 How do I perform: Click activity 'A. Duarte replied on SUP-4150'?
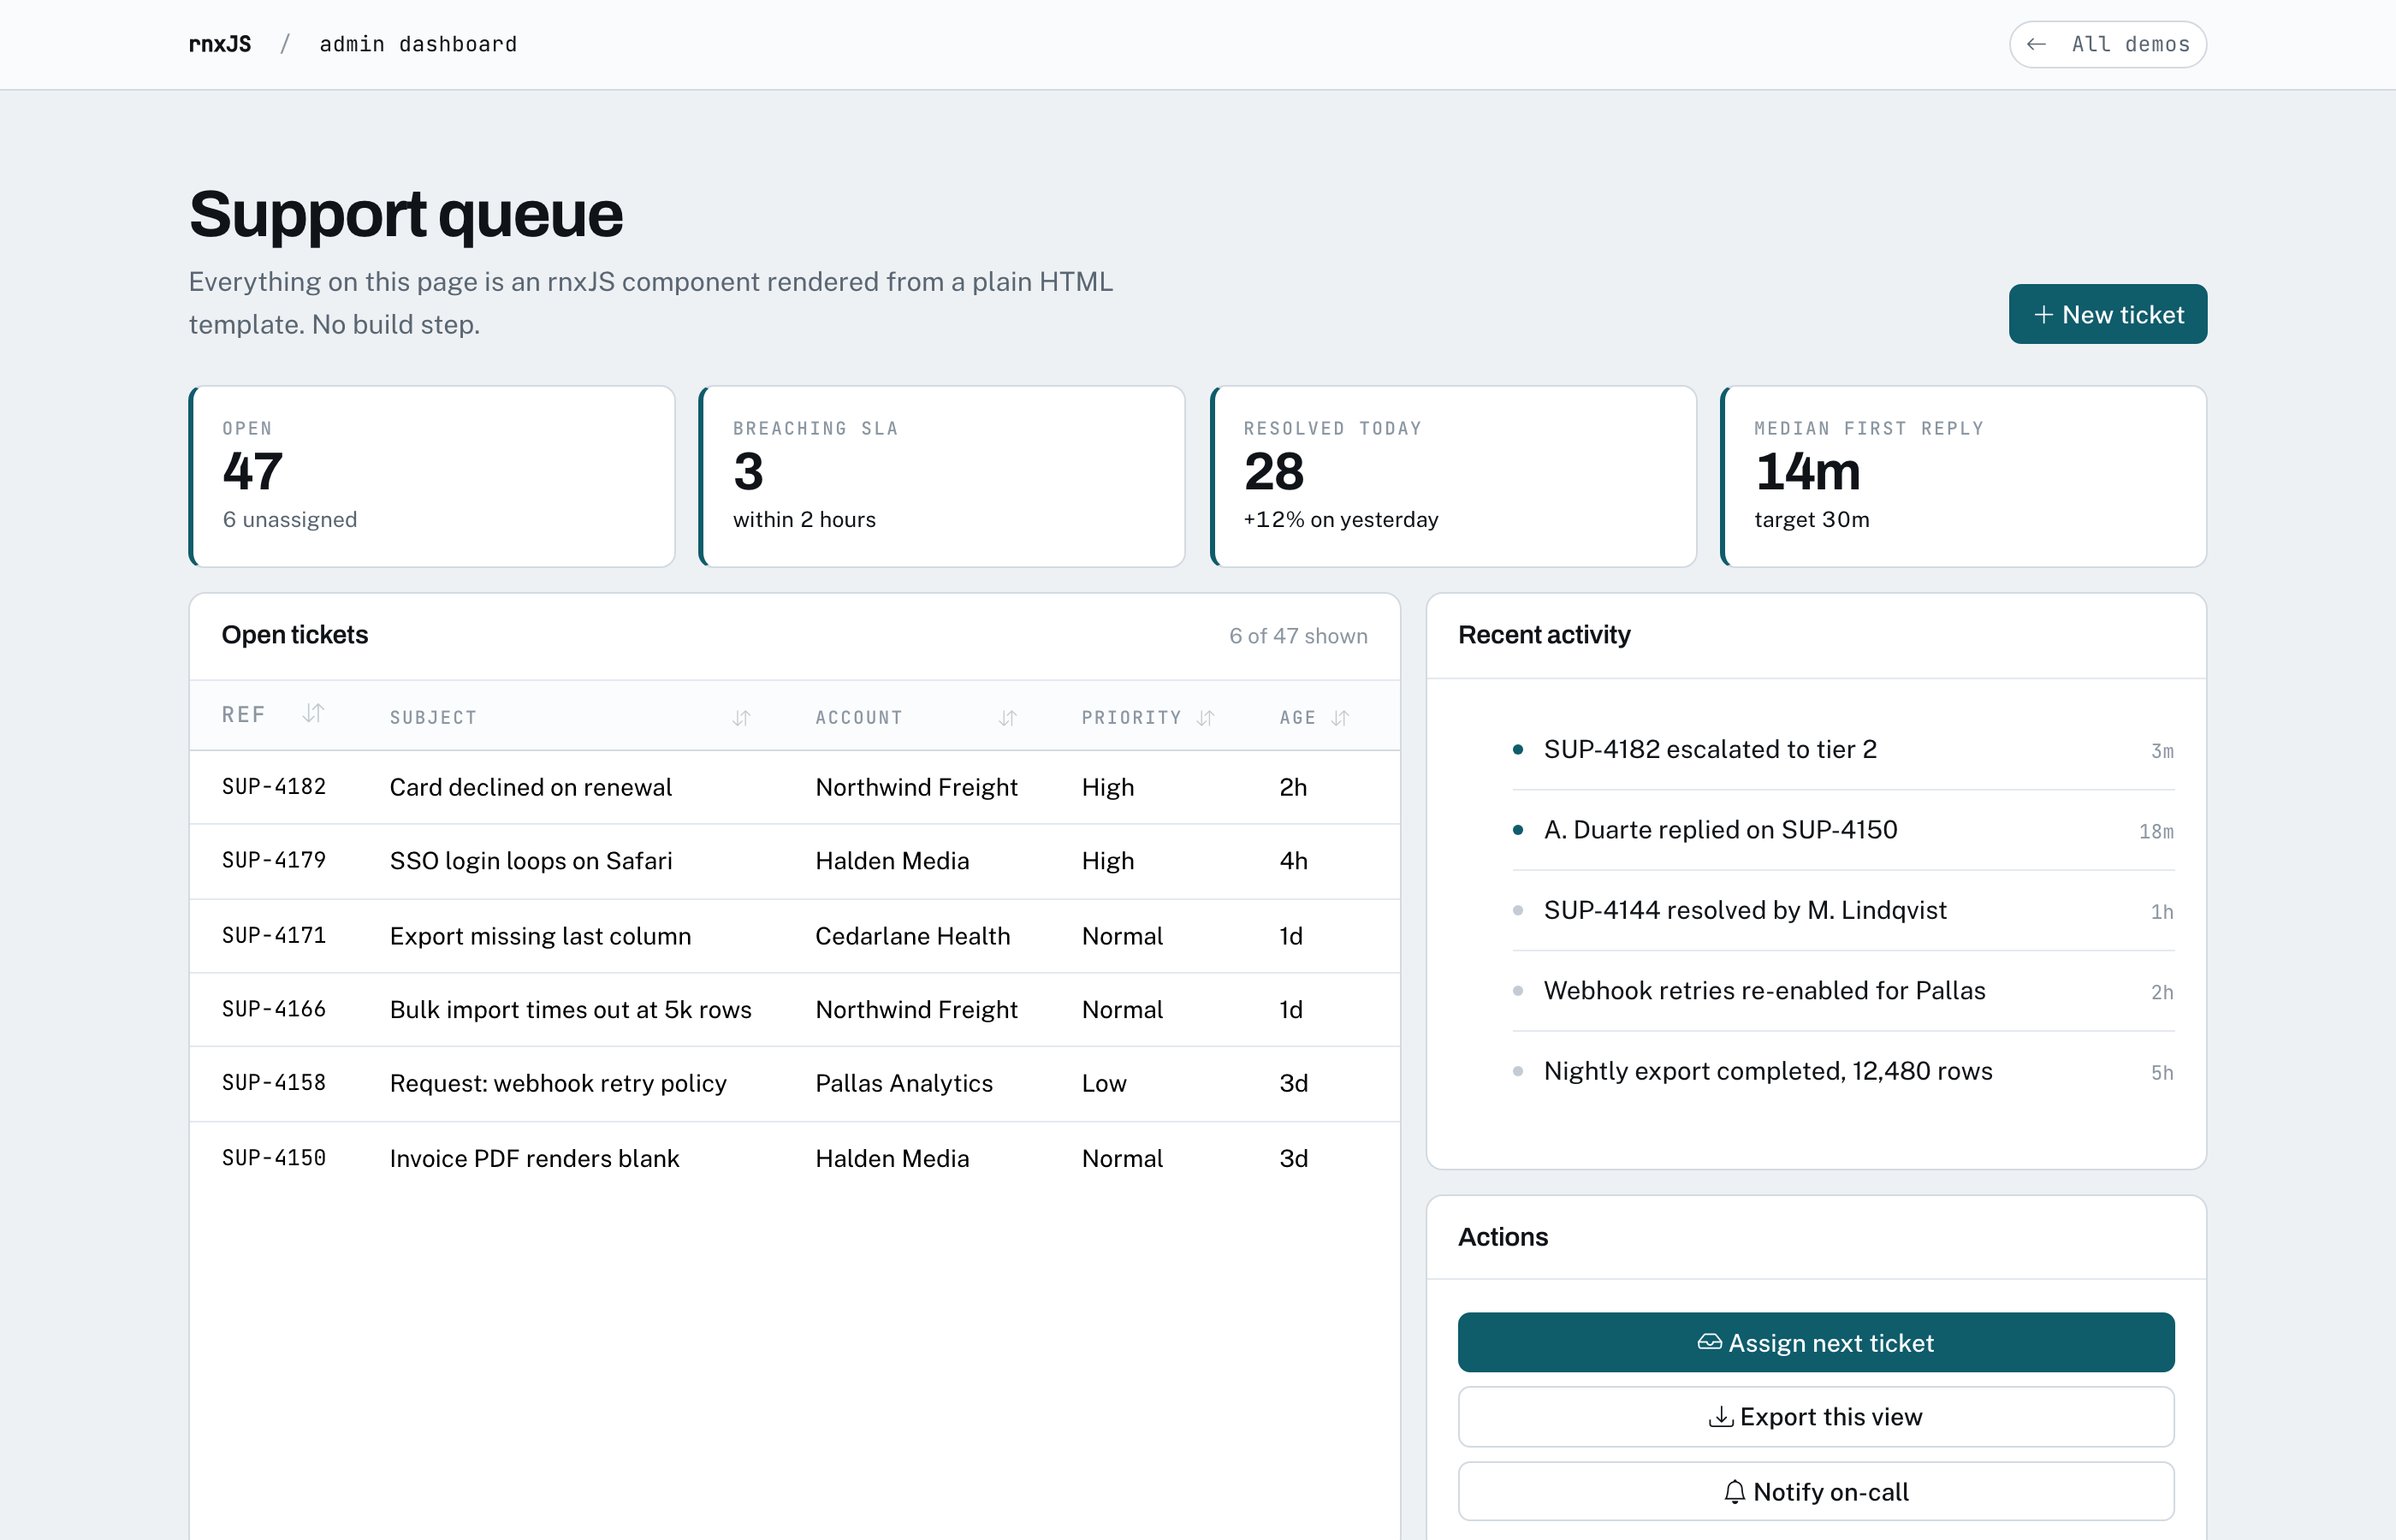(1720, 830)
